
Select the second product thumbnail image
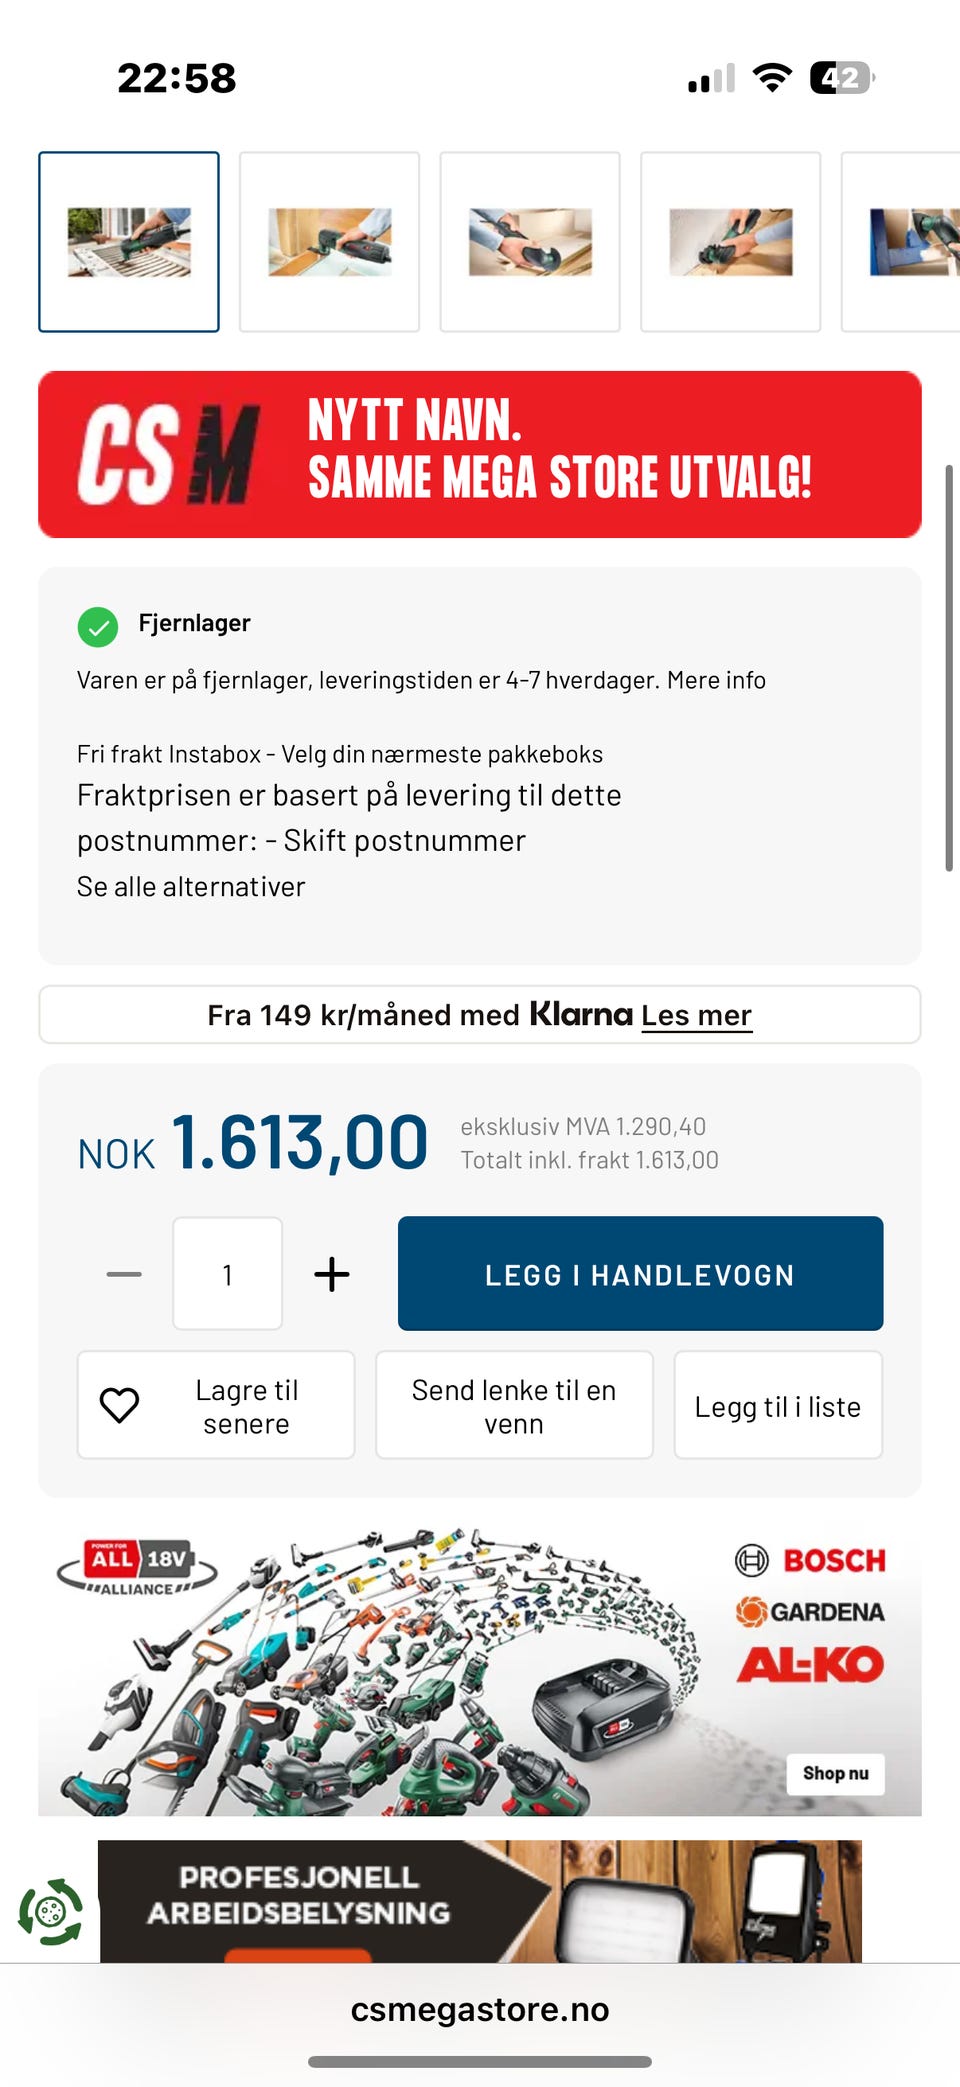330,242
